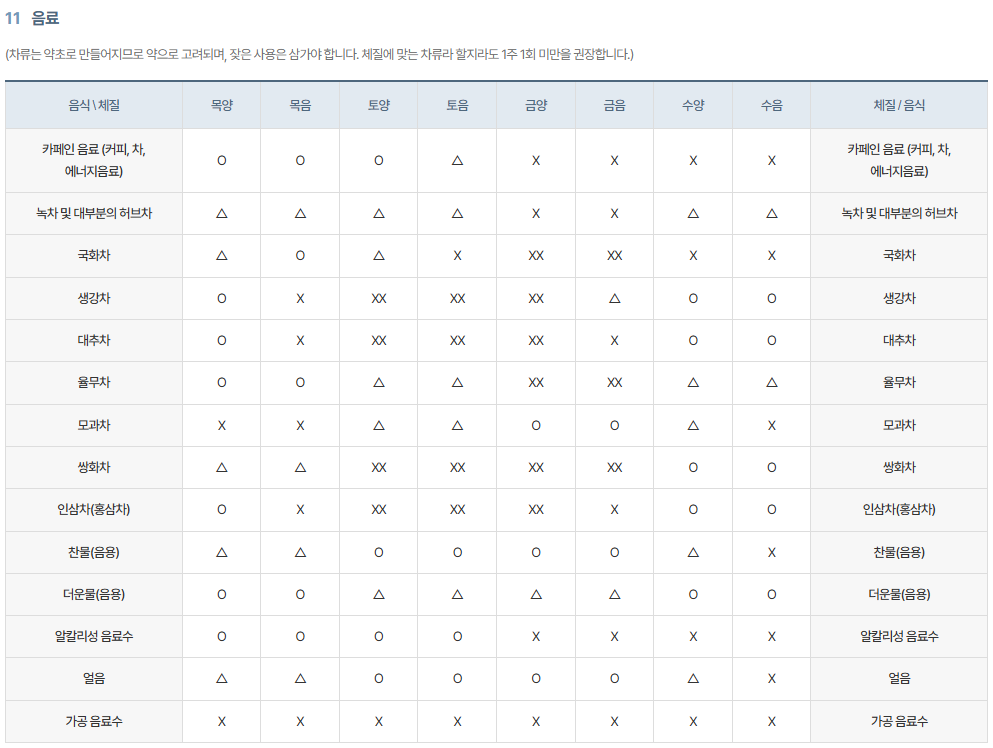Click the X in 모과차 row, 수음 column
This screenshot has width=993, height=748.
pyautogui.click(x=771, y=425)
